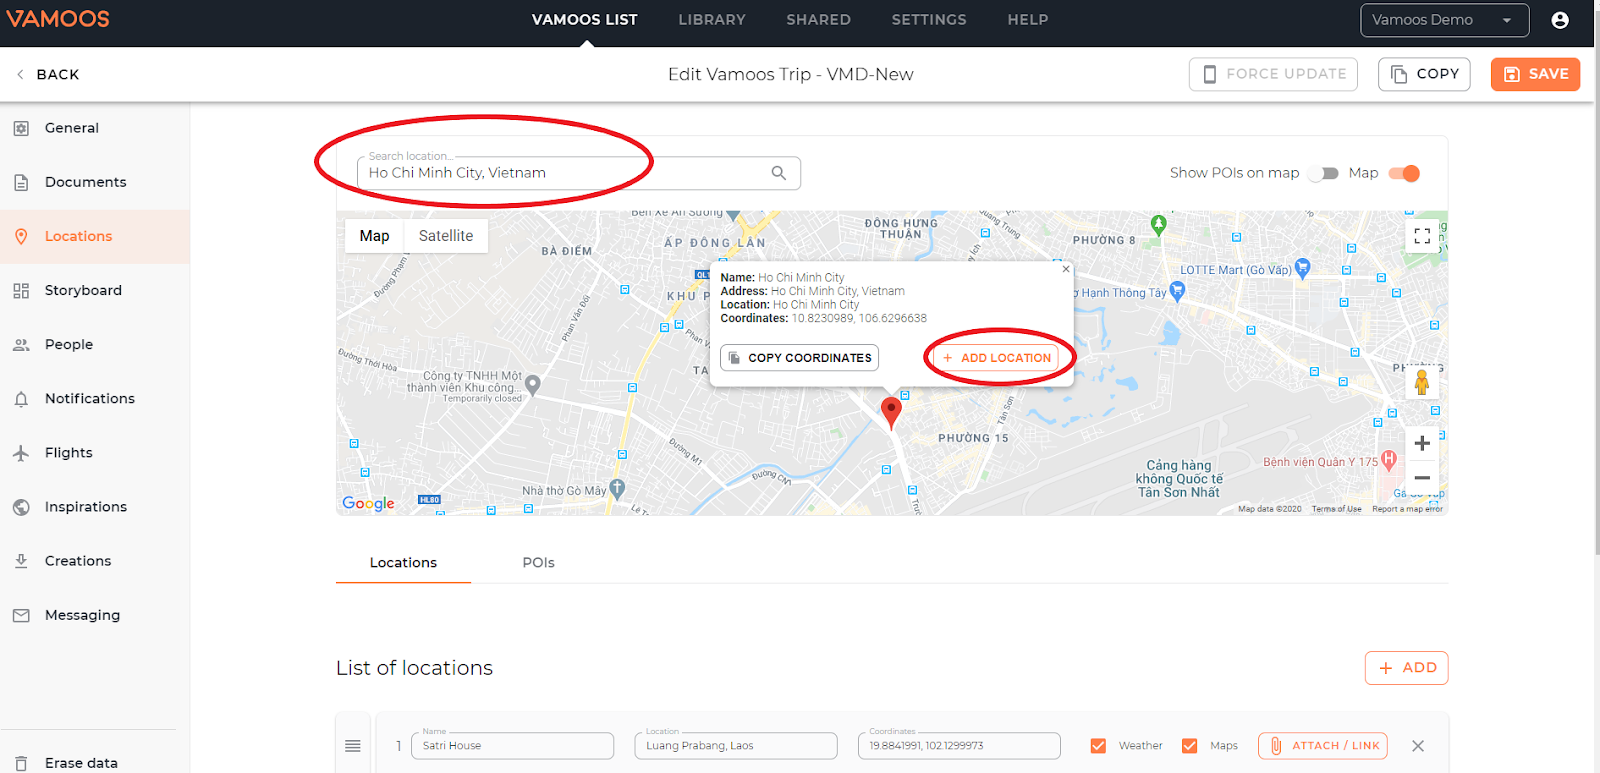Click the People sidebar icon
The width and height of the screenshot is (1600, 773).
(21, 345)
